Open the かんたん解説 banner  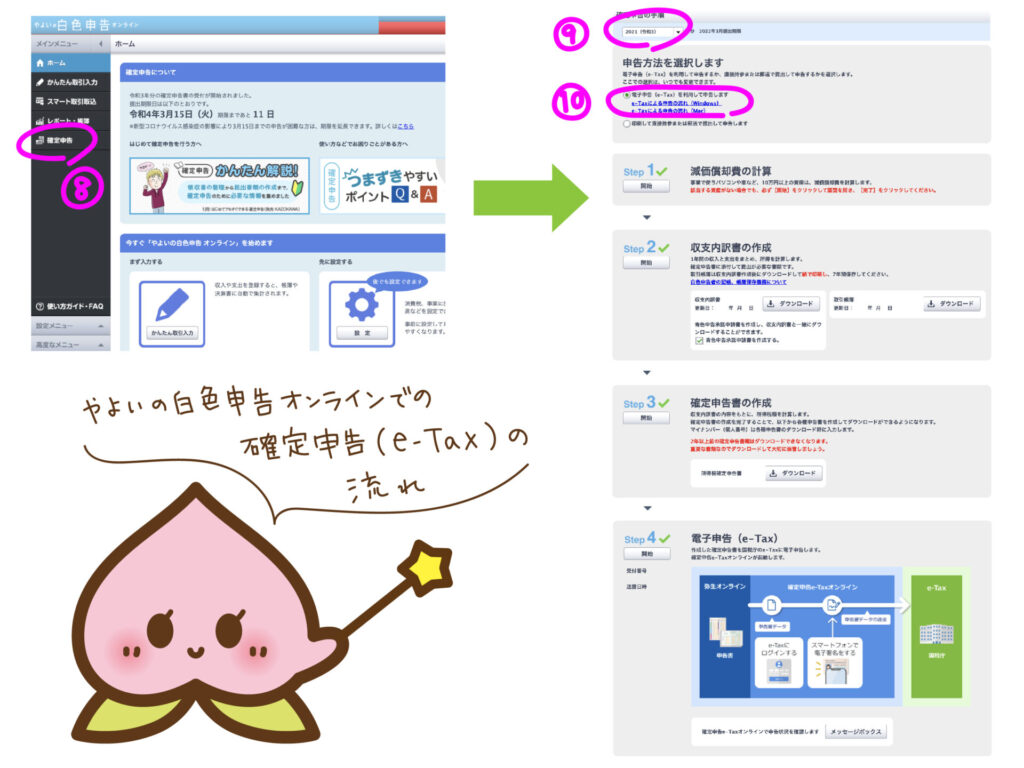[219, 185]
